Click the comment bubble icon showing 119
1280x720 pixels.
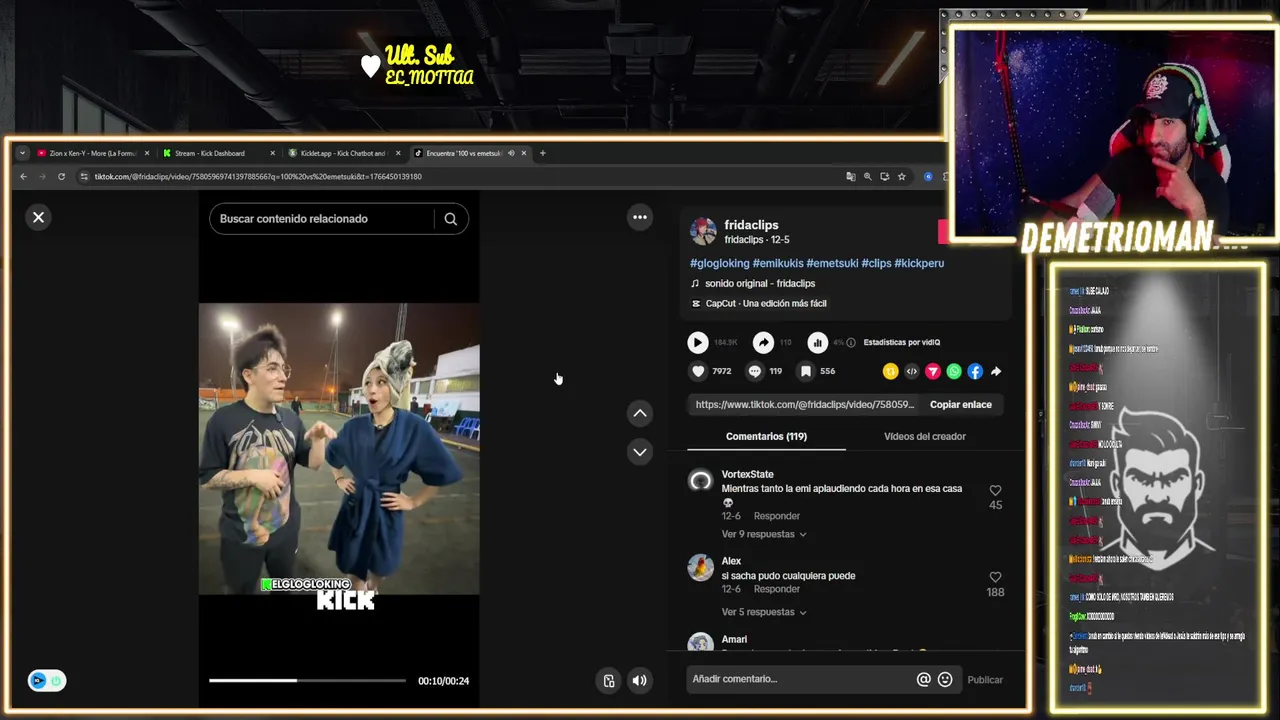pyautogui.click(x=755, y=371)
